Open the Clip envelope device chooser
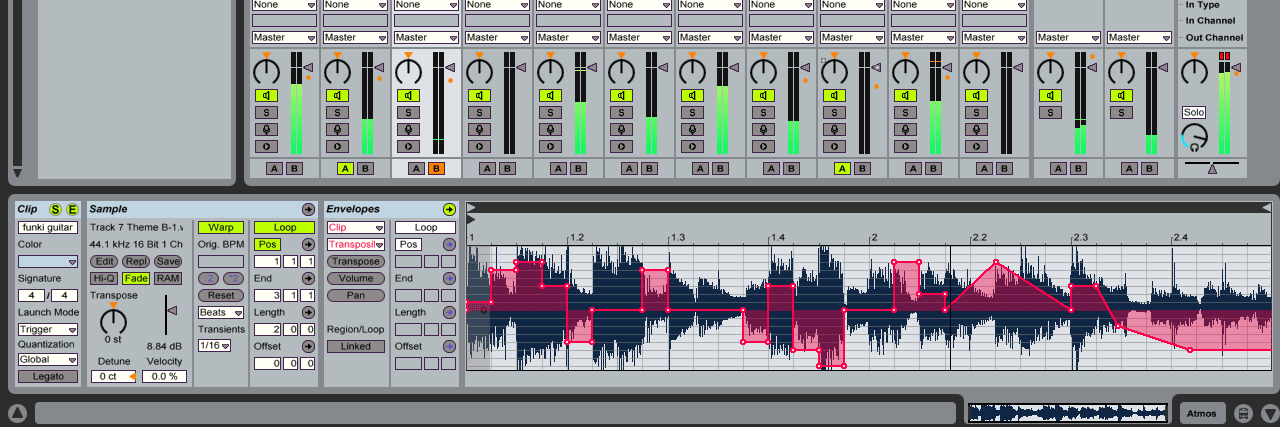The image size is (1280, 427). pos(356,227)
